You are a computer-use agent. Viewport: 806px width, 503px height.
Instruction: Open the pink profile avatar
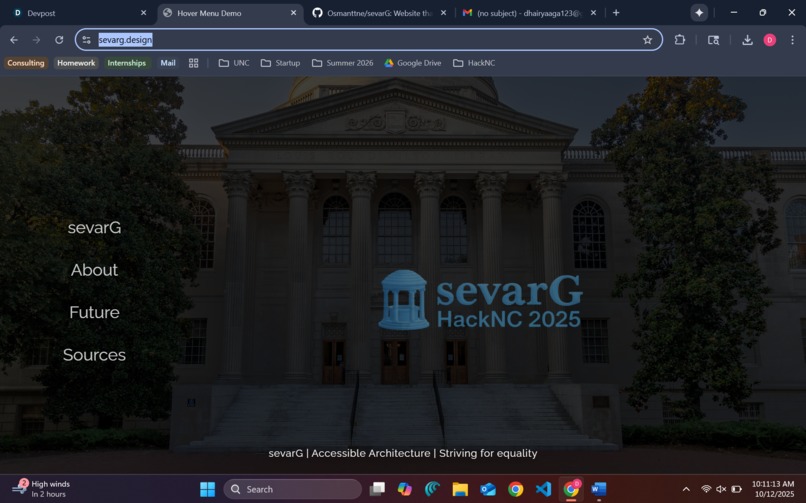(770, 40)
